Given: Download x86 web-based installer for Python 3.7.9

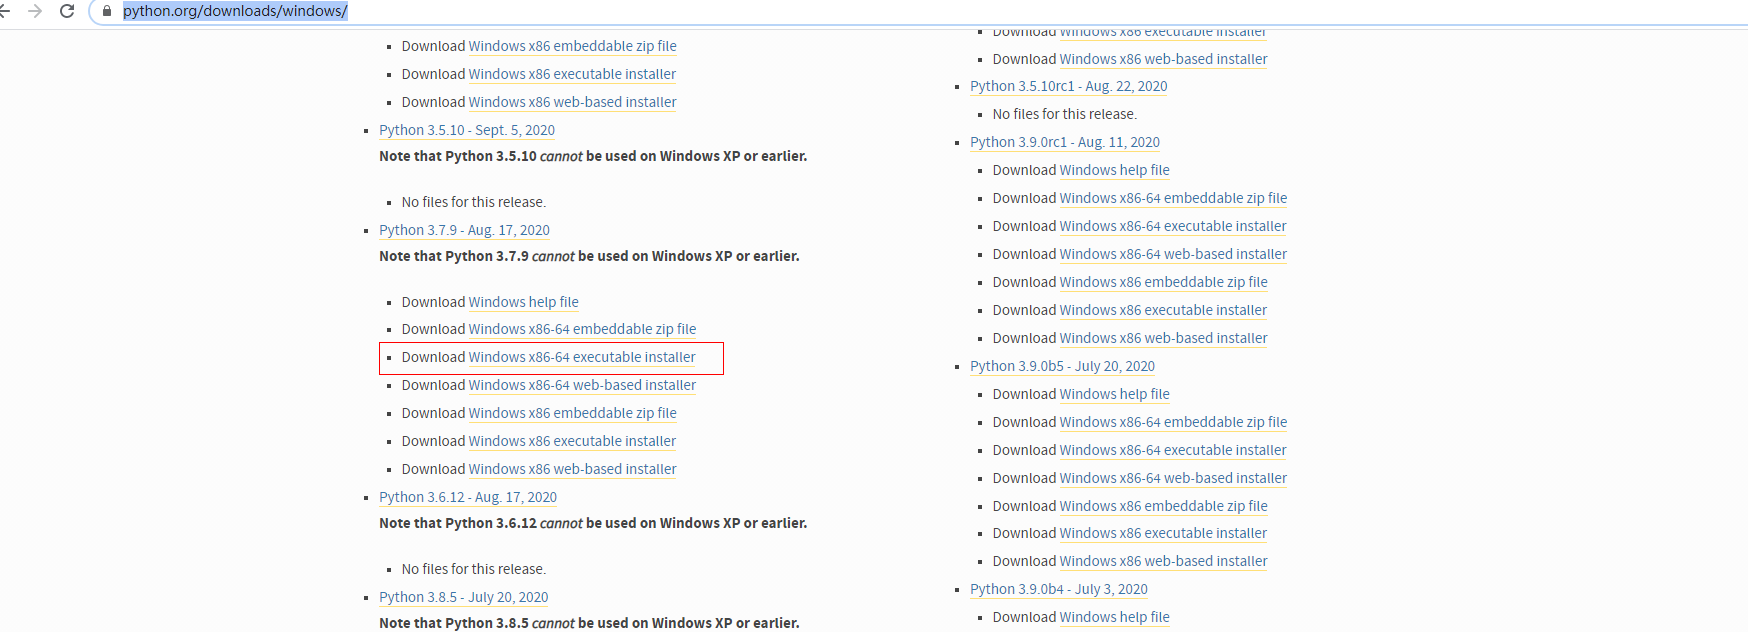Looking at the screenshot, I should pyautogui.click(x=572, y=469).
